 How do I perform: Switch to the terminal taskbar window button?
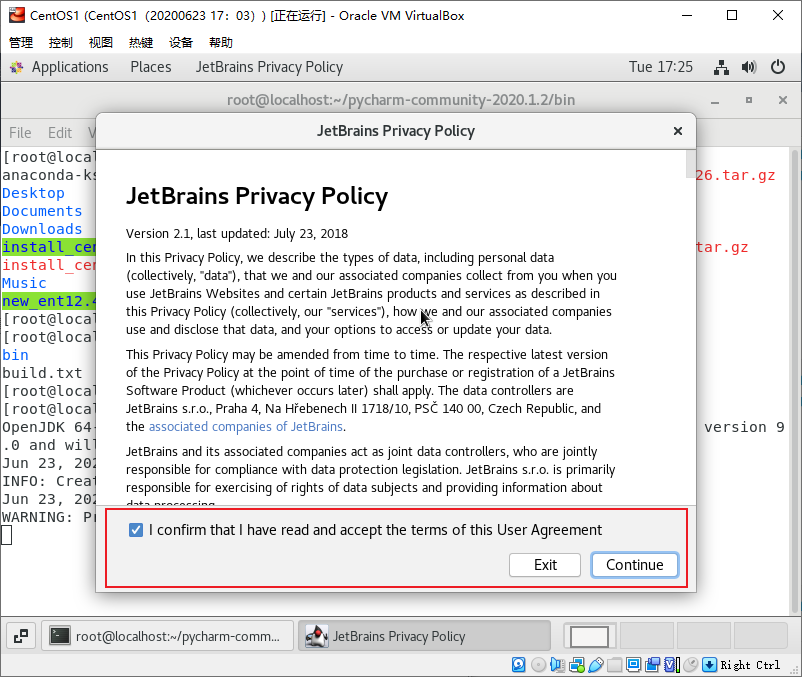(170, 636)
